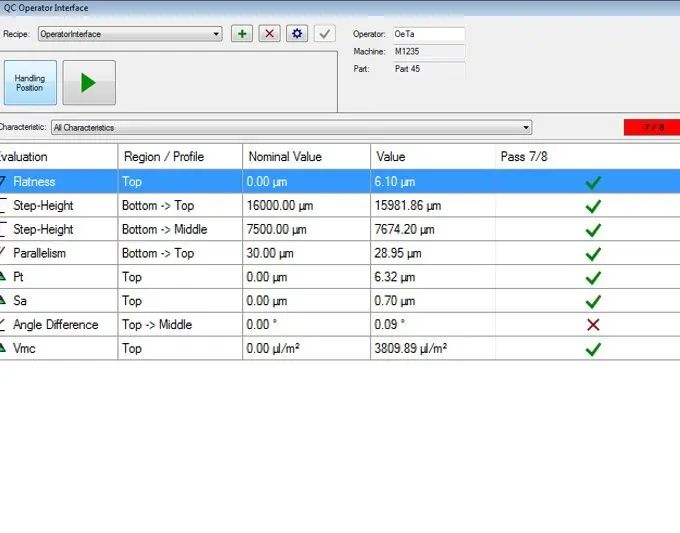Image resolution: width=680 pixels, height=533 pixels.
Task: Click the green pass checkmark for Vmc
Action: 592,349
